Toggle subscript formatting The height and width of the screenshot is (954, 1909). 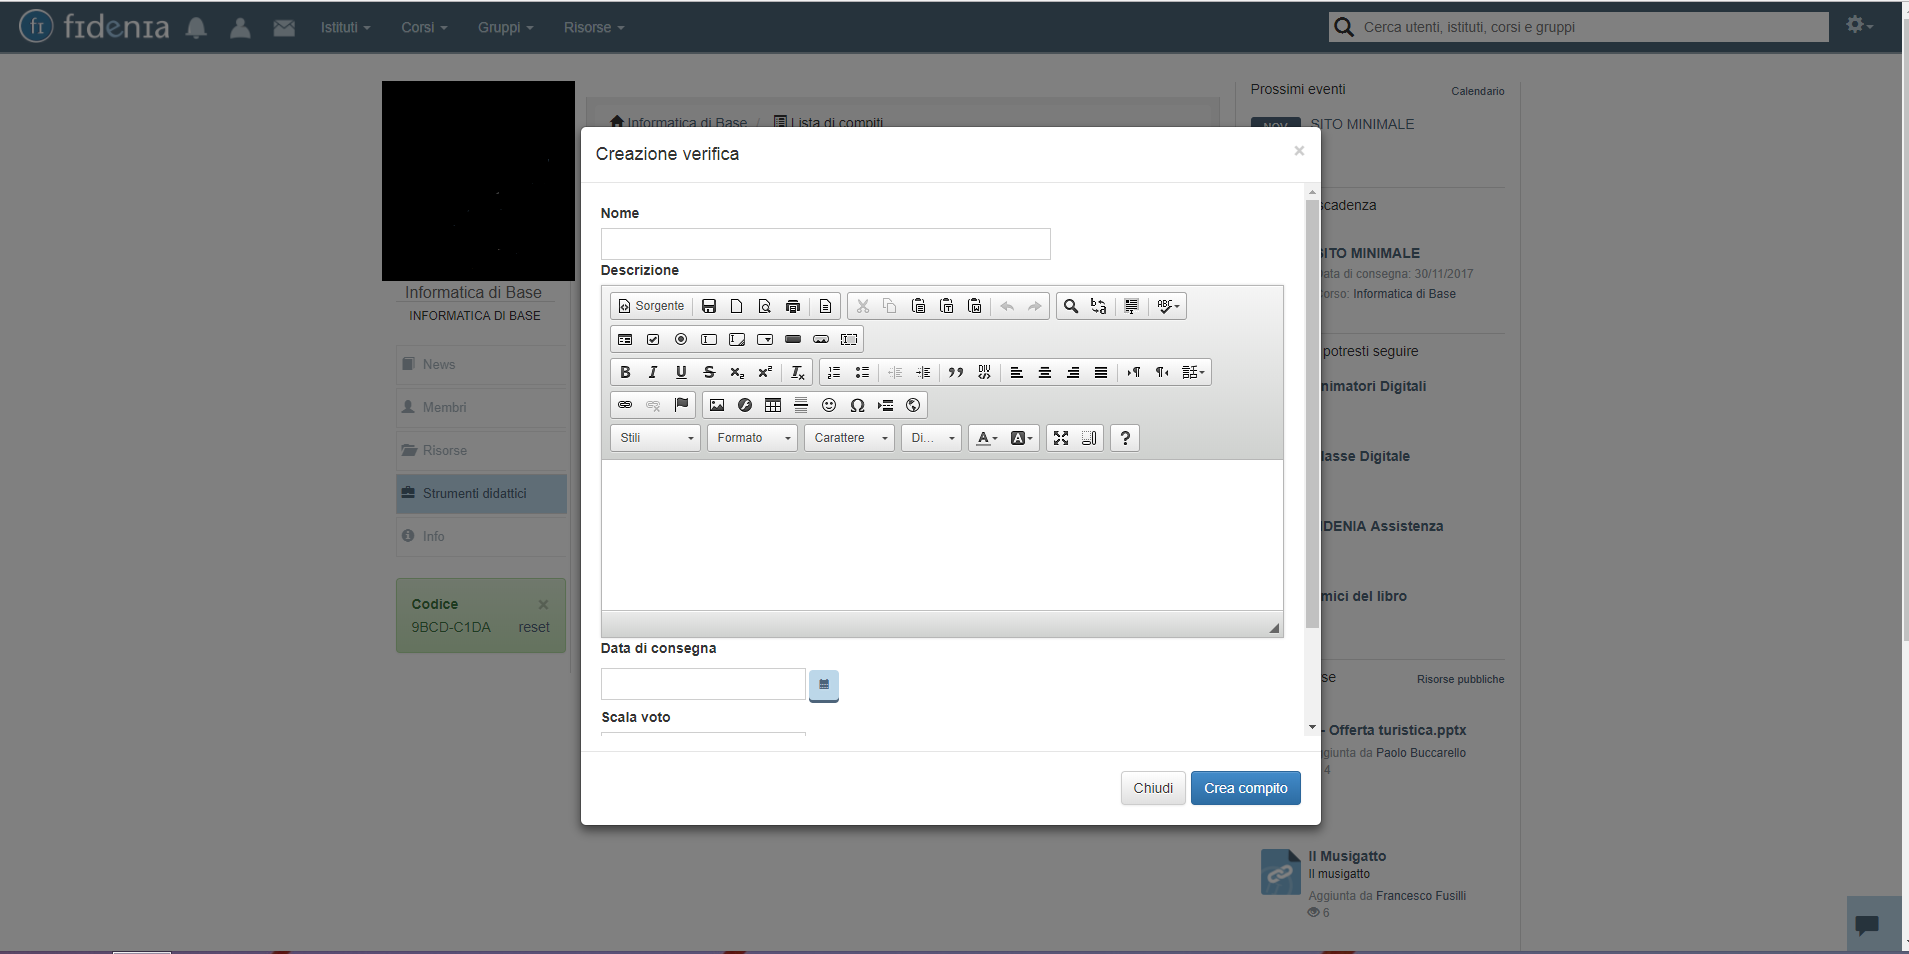tap(737, 372)
